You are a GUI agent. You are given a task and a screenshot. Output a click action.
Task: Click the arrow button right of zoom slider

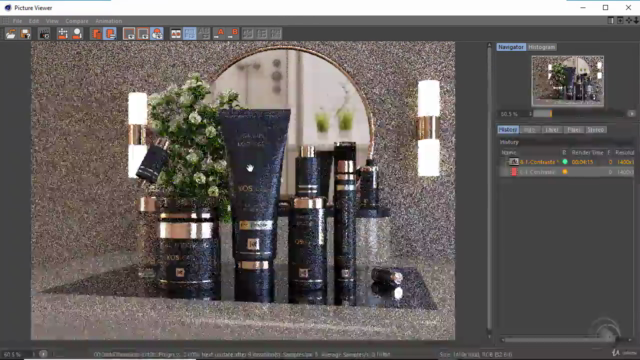click(x=631, y=114)
